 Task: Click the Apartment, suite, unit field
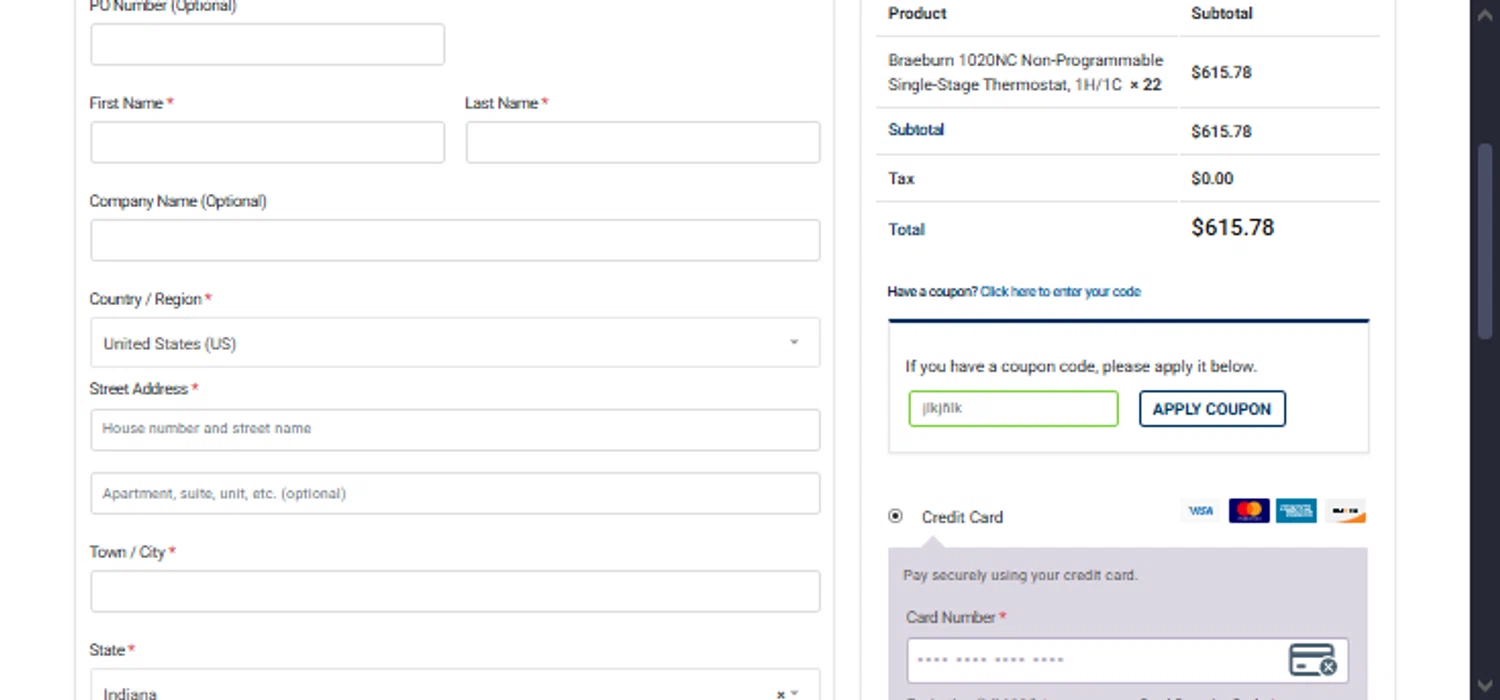(455, 494)
